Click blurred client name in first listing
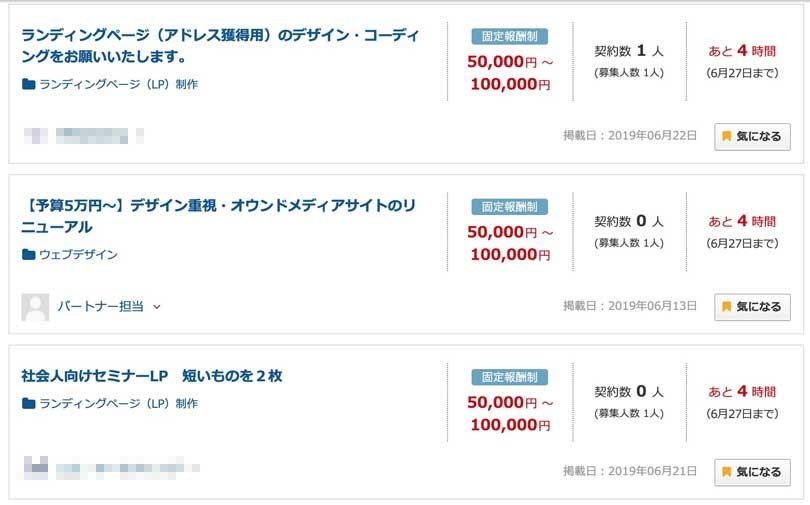810x505 pixels. click(x=91, y=134)
